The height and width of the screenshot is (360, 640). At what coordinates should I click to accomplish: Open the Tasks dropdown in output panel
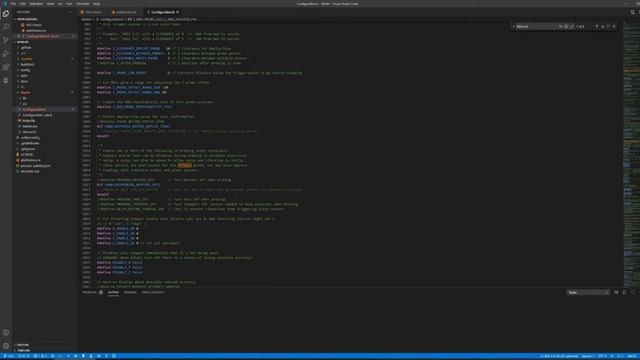[588, 292]
